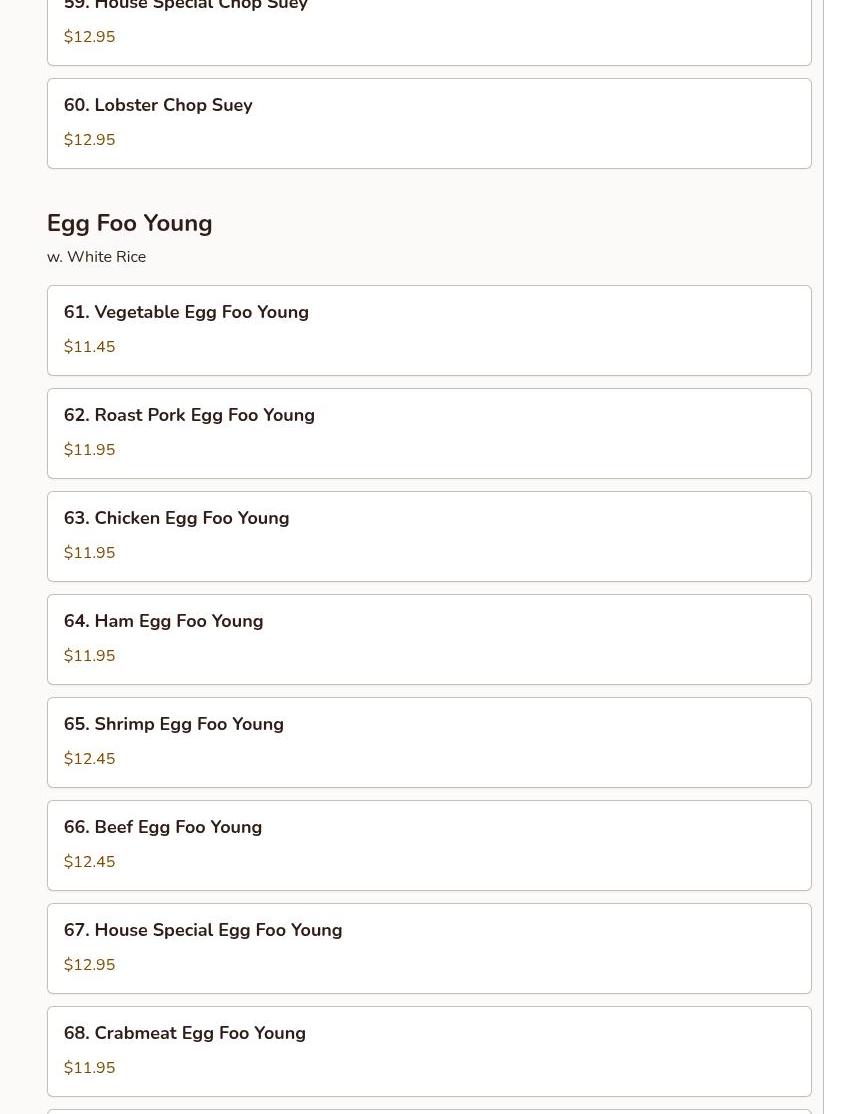Click the House Special Chop Suey price
Image resolution: width=844 pixels, height=1114 pixels.
[x=89, y=37]
